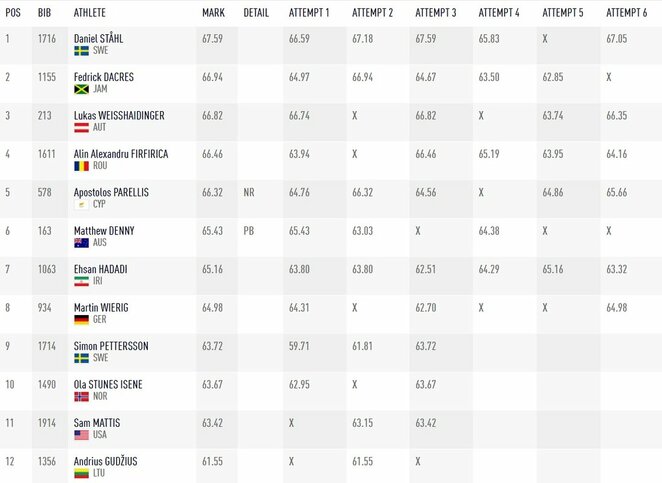The width and height of the screenshot is (662, 483).
Task: Click the Iranian flag under Ehsan Hadadi
Action: pos(81,281)
